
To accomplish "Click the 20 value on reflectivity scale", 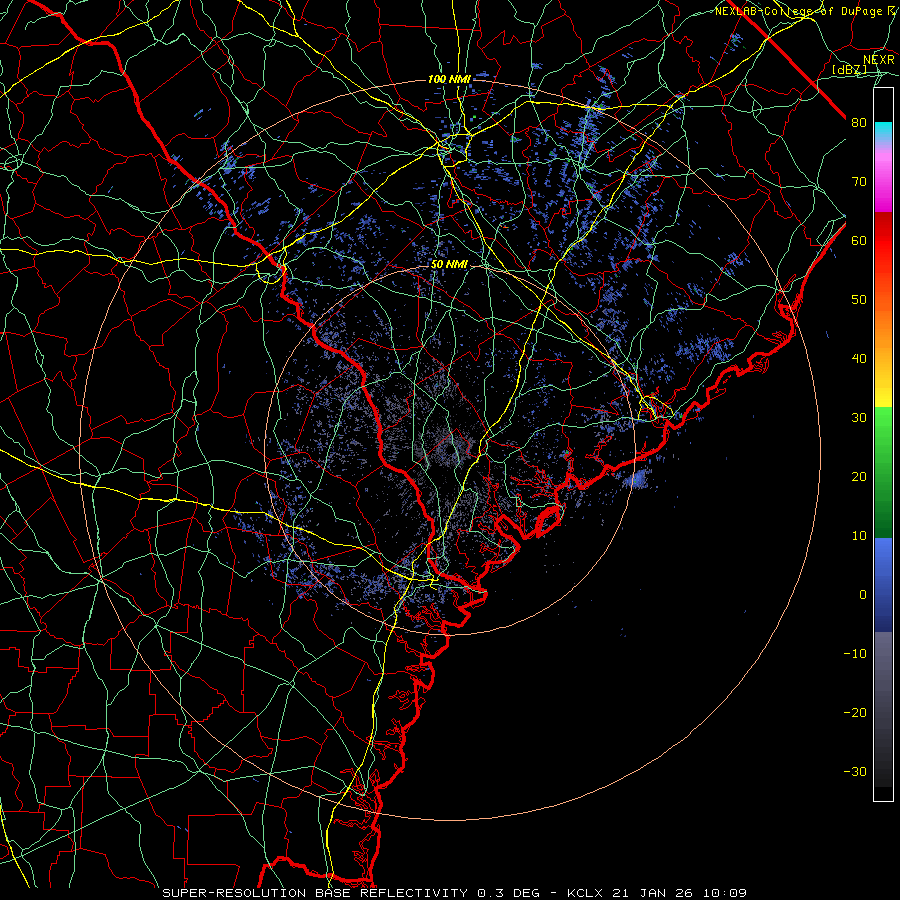I will coord(859,477).
